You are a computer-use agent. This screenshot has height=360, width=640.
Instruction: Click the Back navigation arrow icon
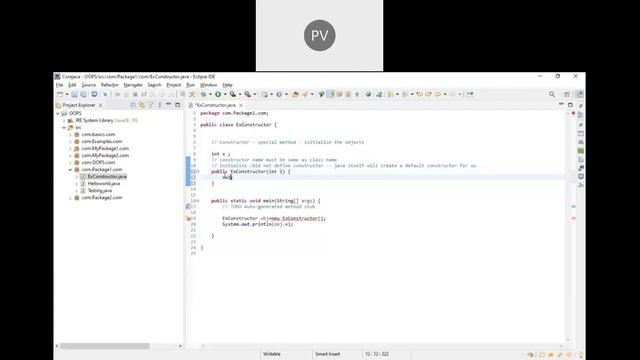click(438, 94)
